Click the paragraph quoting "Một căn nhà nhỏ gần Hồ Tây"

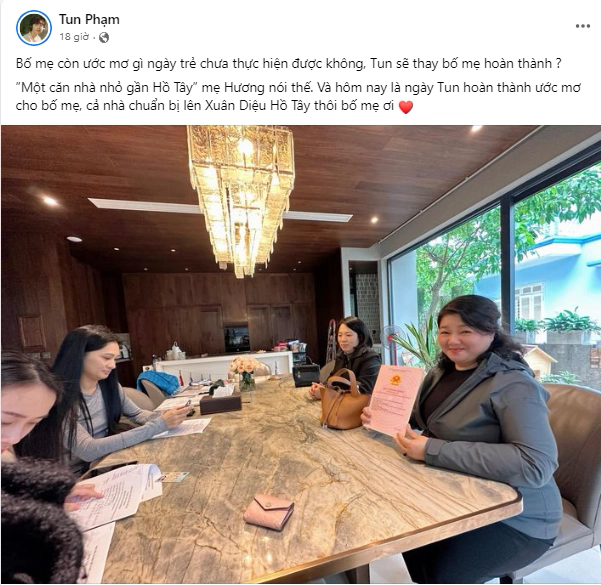[298, 97]
